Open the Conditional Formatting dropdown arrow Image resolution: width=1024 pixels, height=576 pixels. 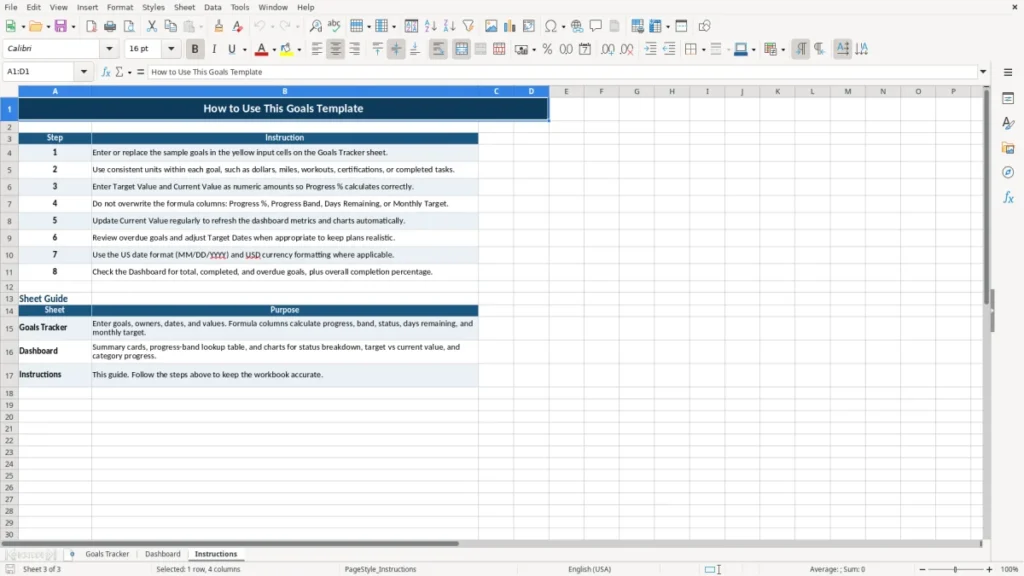click(783, 50)
